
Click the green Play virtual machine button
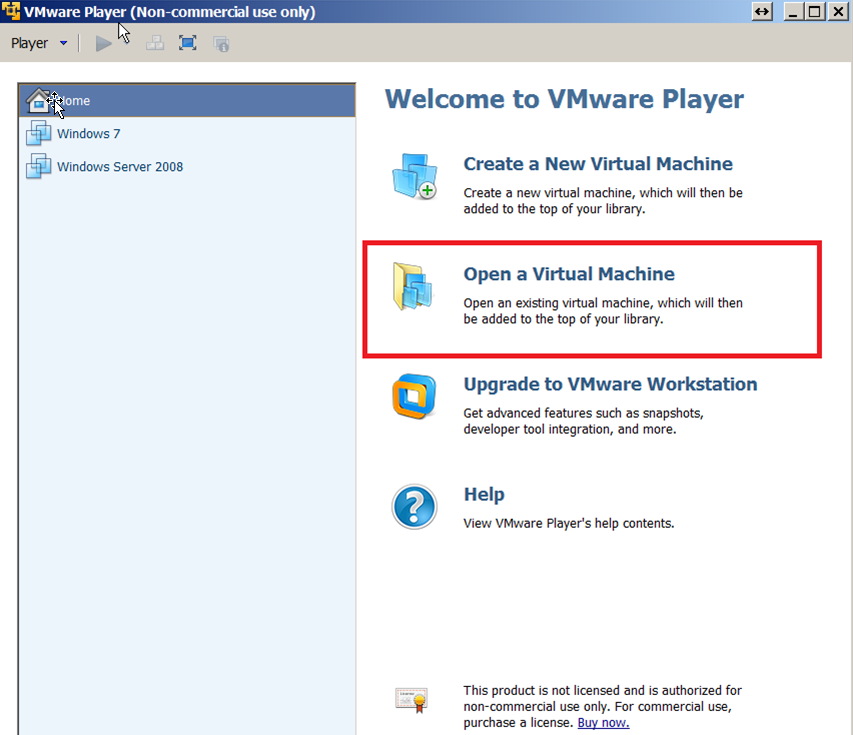point(103,44)
